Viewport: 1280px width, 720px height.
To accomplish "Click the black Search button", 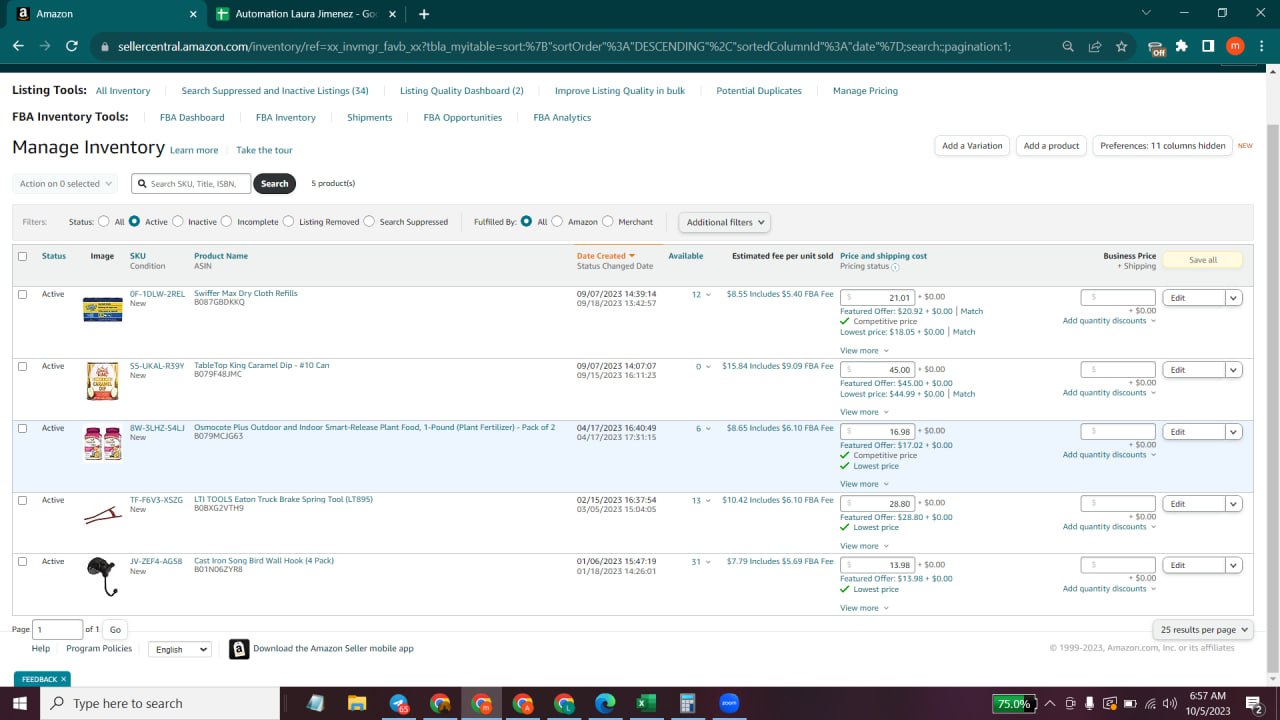I will click(274, 184).
